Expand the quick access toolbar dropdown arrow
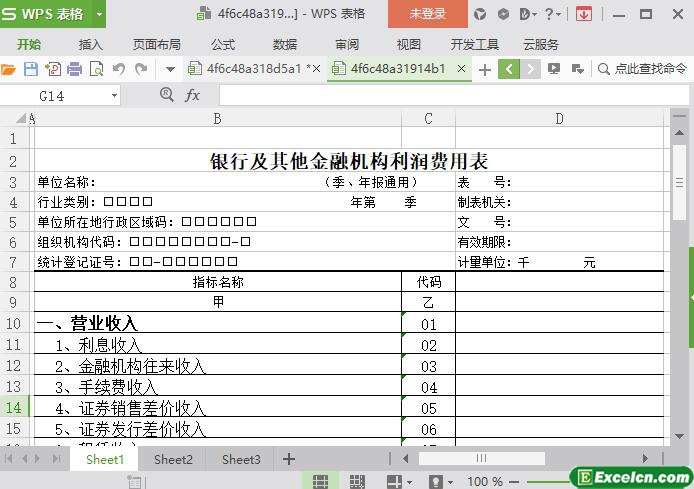This screenshot has width=694, height=489. pos(170,69)
